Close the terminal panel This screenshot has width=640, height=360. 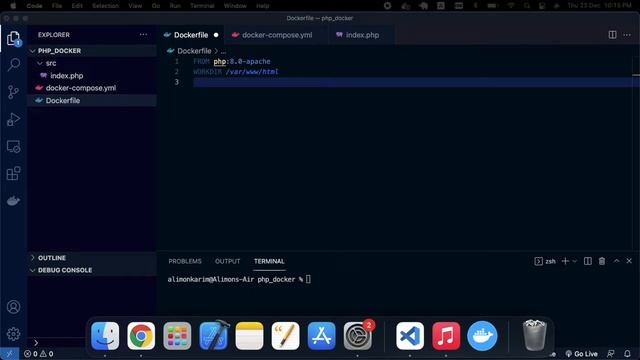[629, 261]
